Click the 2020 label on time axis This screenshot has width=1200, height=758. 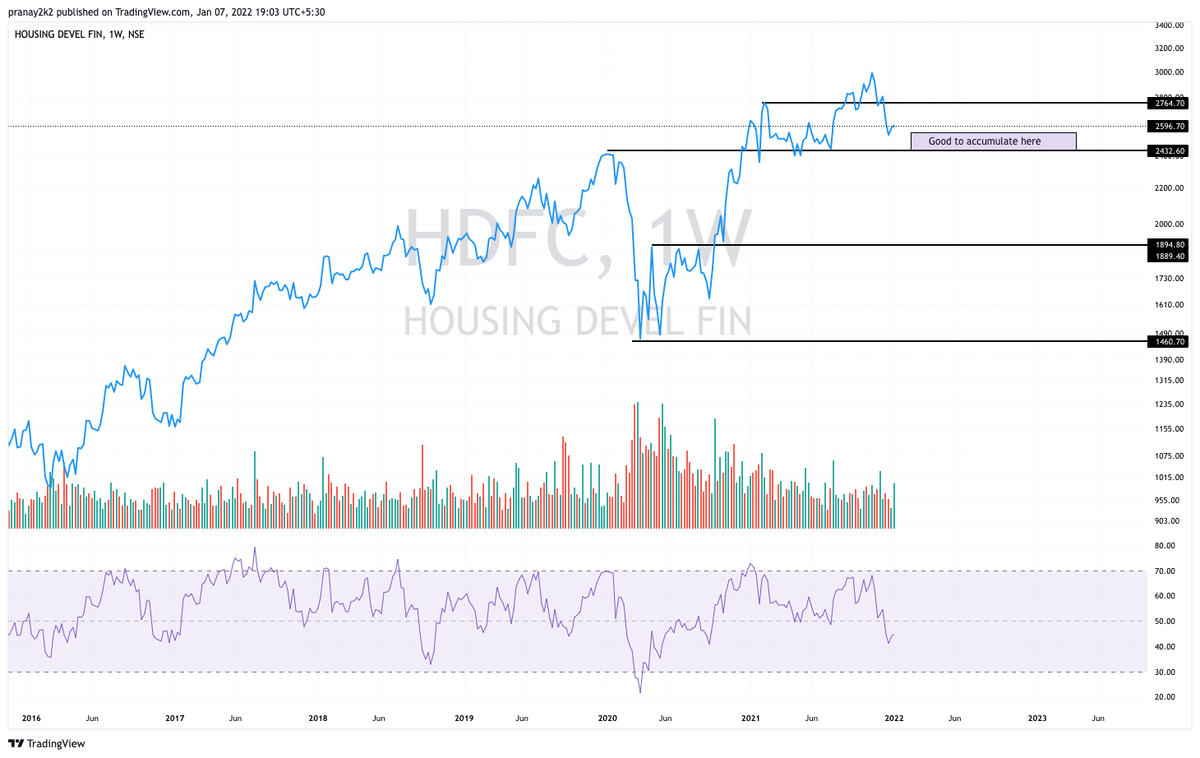[608, 718]
